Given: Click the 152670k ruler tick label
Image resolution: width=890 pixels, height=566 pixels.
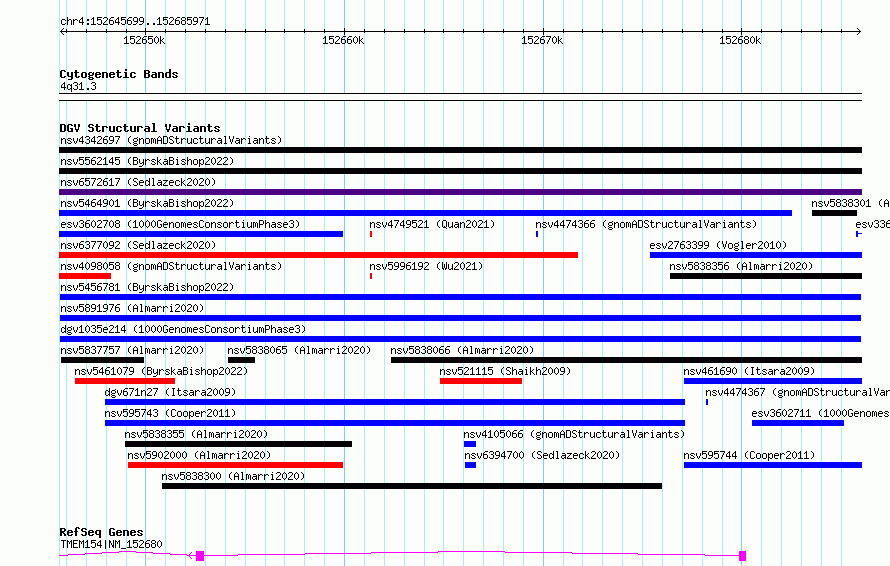Looking at the screenshot, I should (x=542, y=40).
